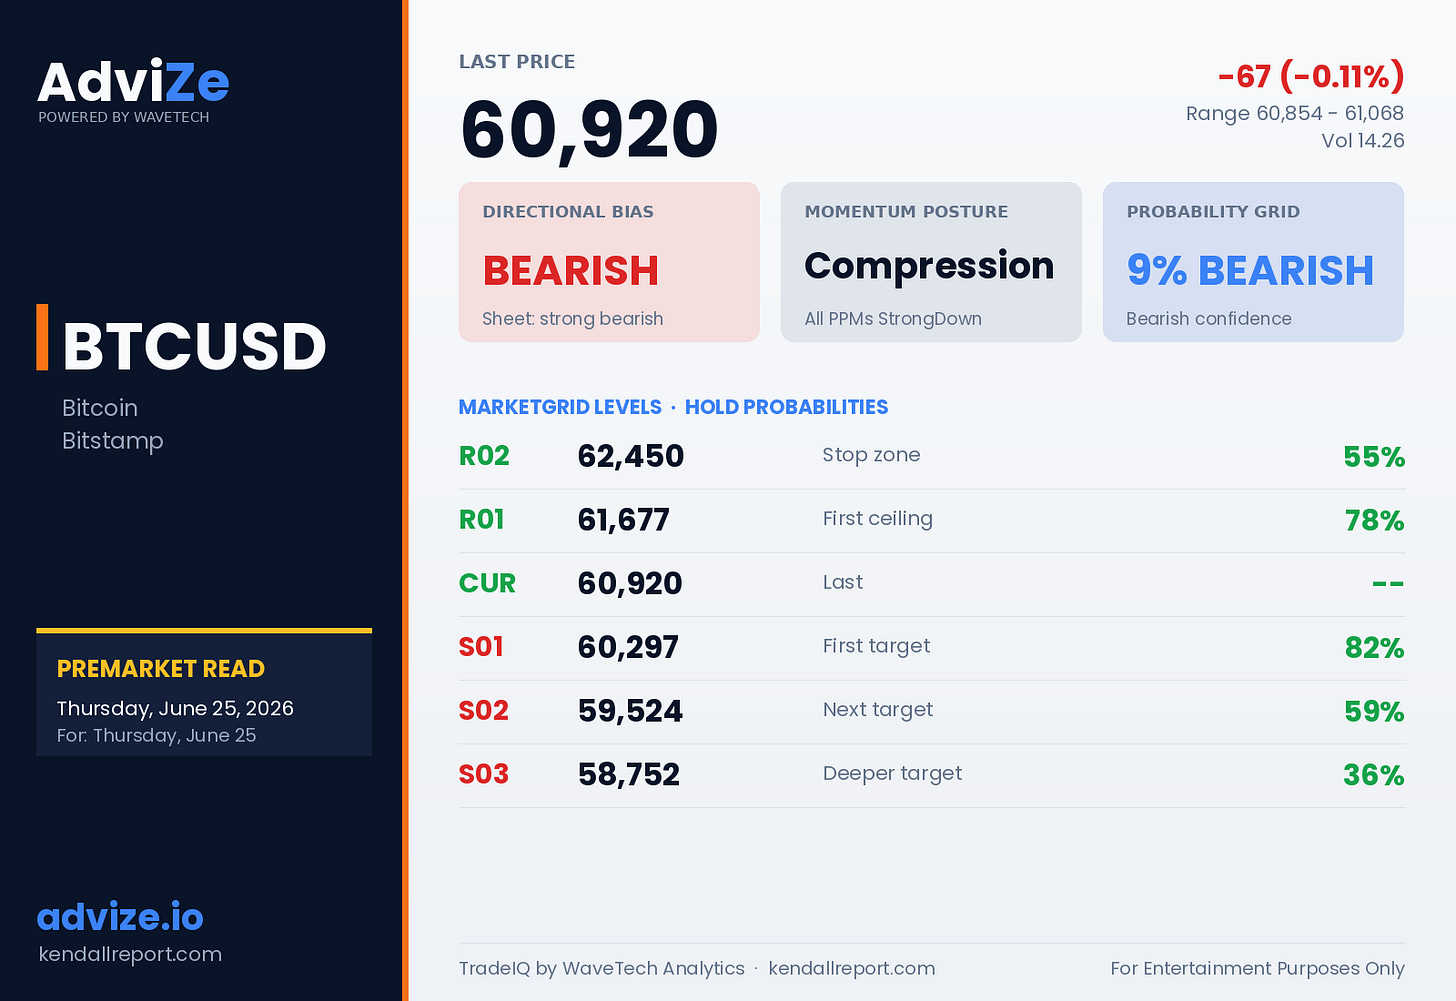This screenshot has width=1456, height=1001.
Task: Click the 'First ceiling' description
Action: 877,519
